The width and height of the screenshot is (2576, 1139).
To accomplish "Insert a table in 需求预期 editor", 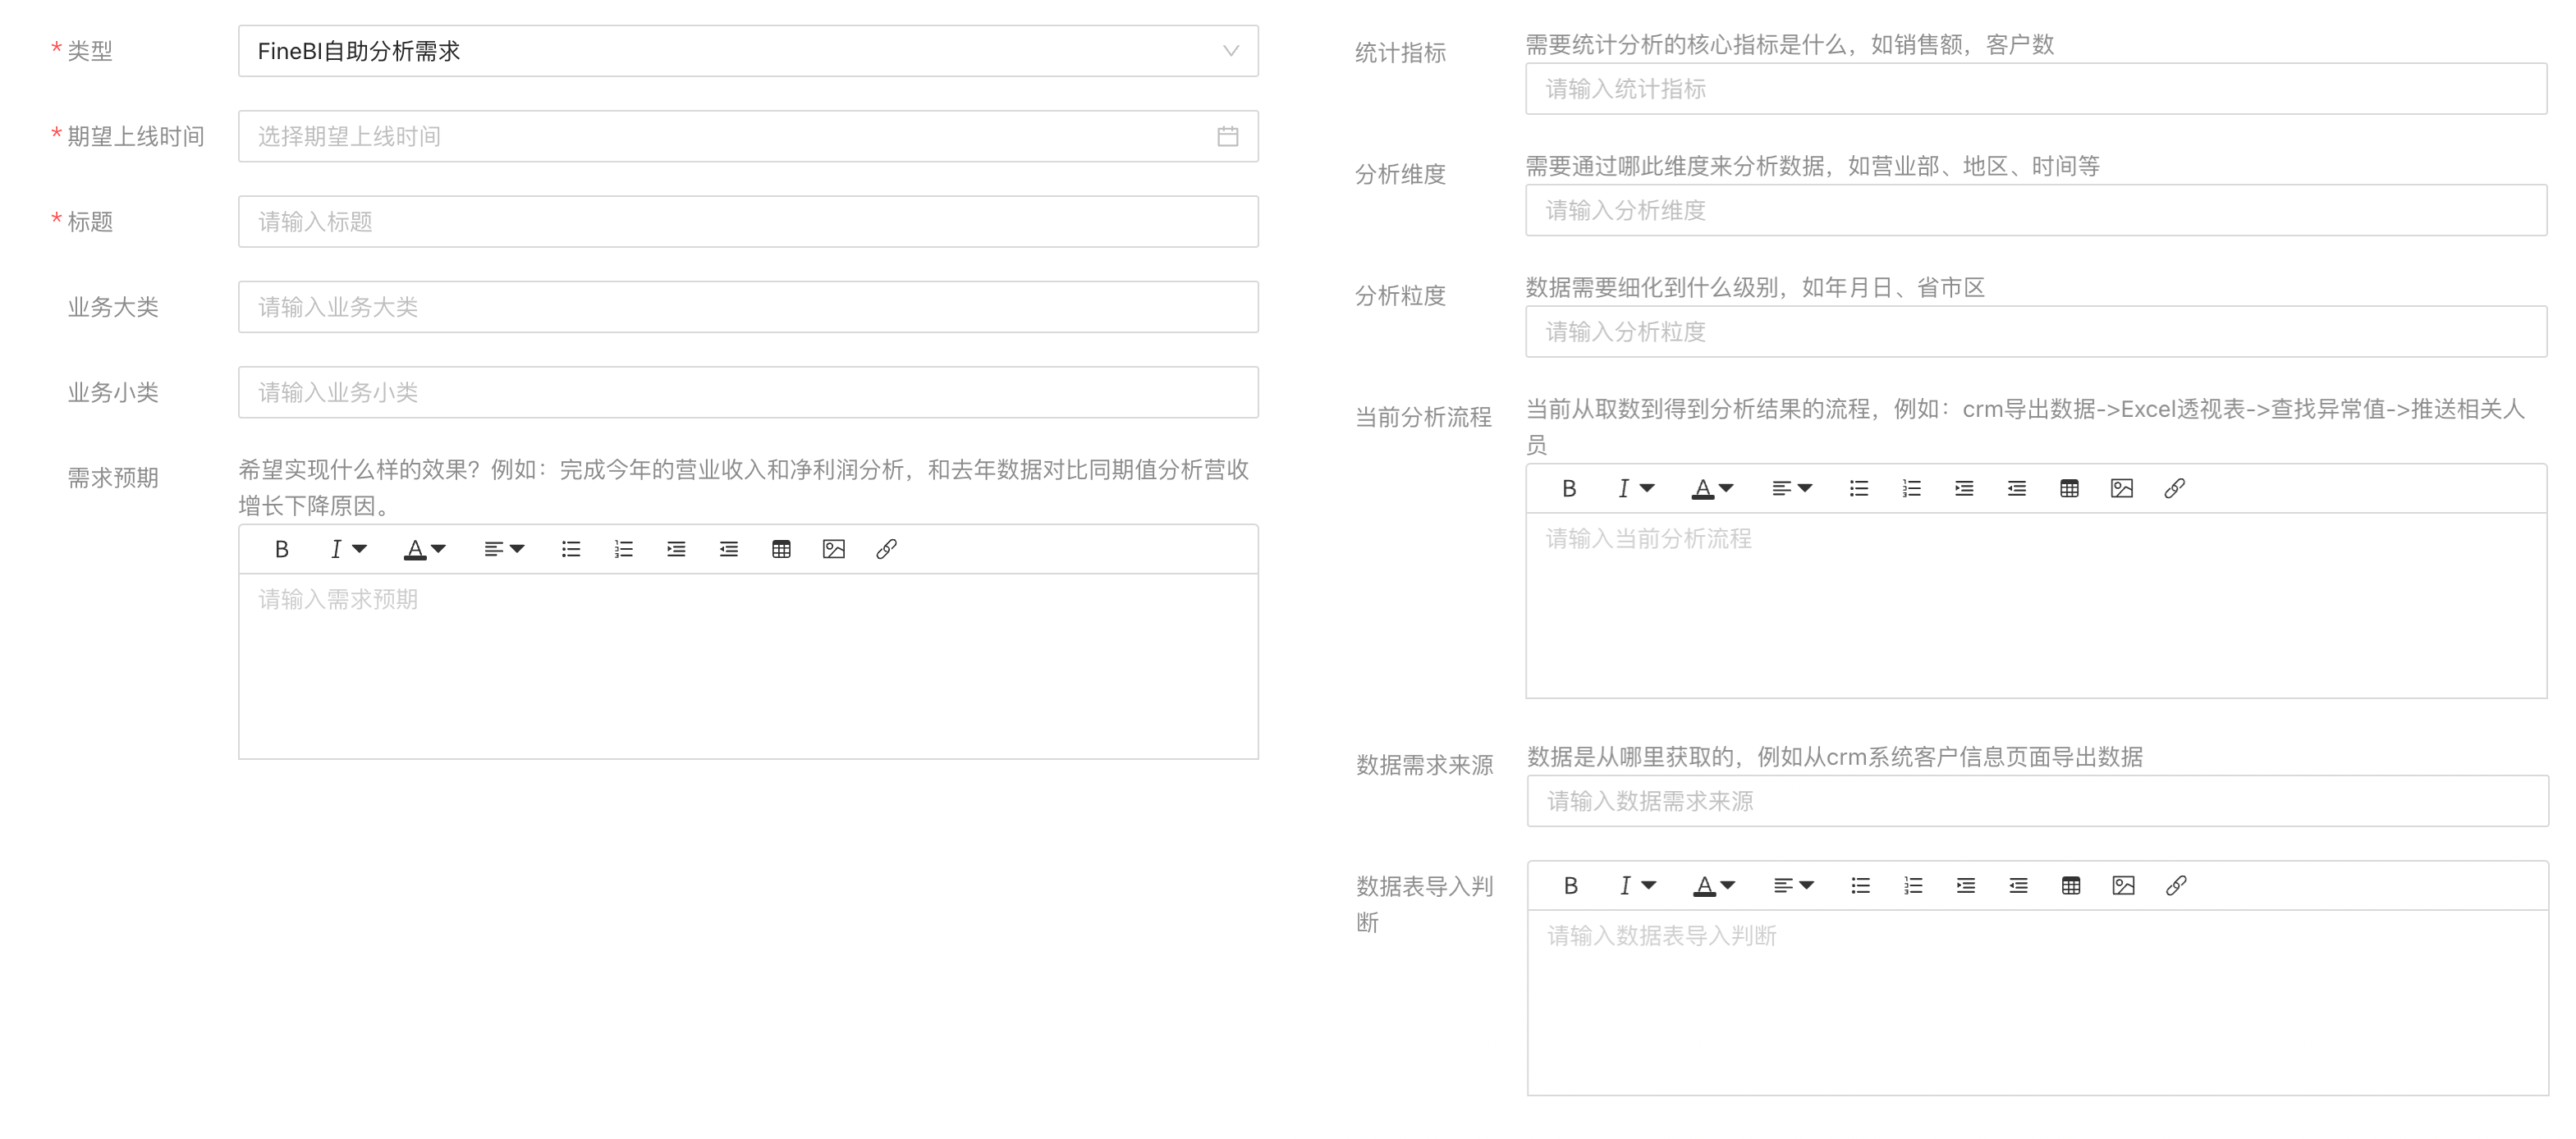I will pos(781,549).
